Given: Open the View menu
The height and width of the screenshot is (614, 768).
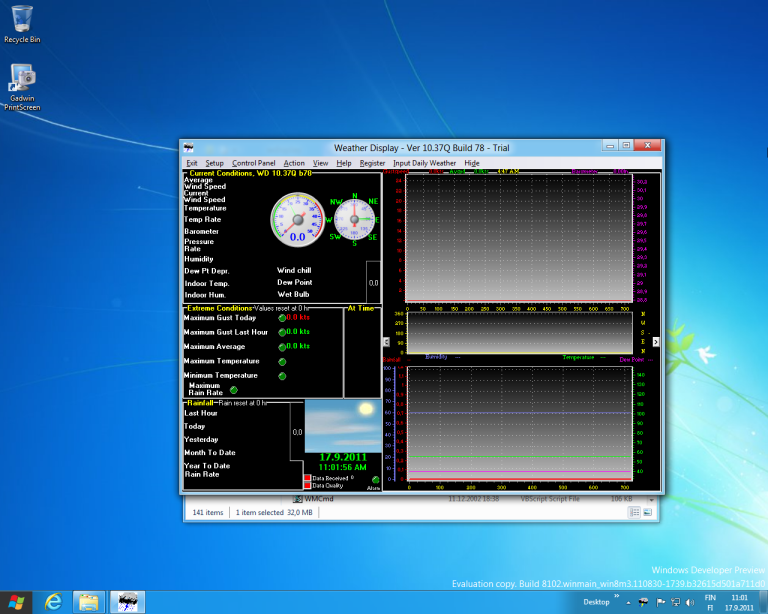Looking at the screenshot, I should 320,163.
